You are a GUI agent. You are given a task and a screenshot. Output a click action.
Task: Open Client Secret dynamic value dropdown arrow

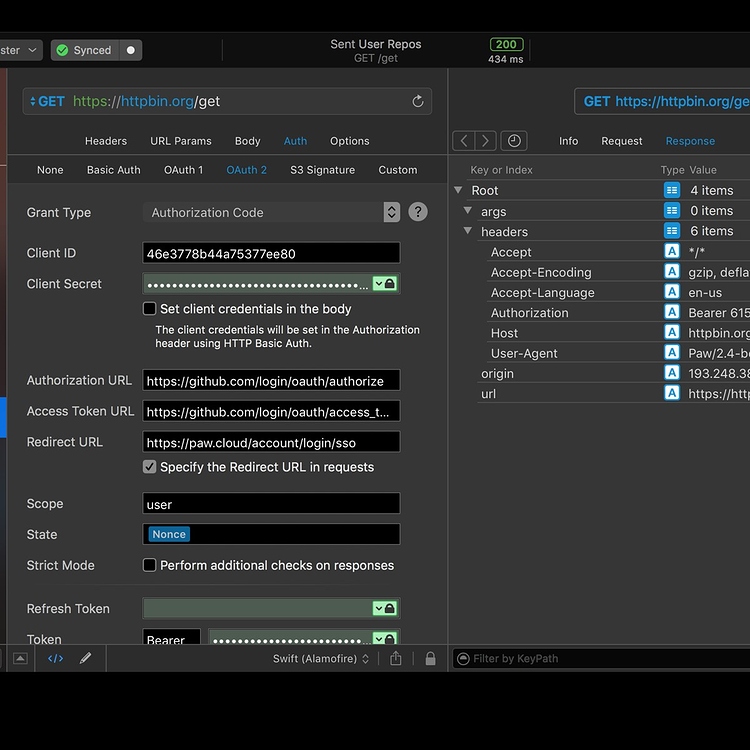pos(379,284)
